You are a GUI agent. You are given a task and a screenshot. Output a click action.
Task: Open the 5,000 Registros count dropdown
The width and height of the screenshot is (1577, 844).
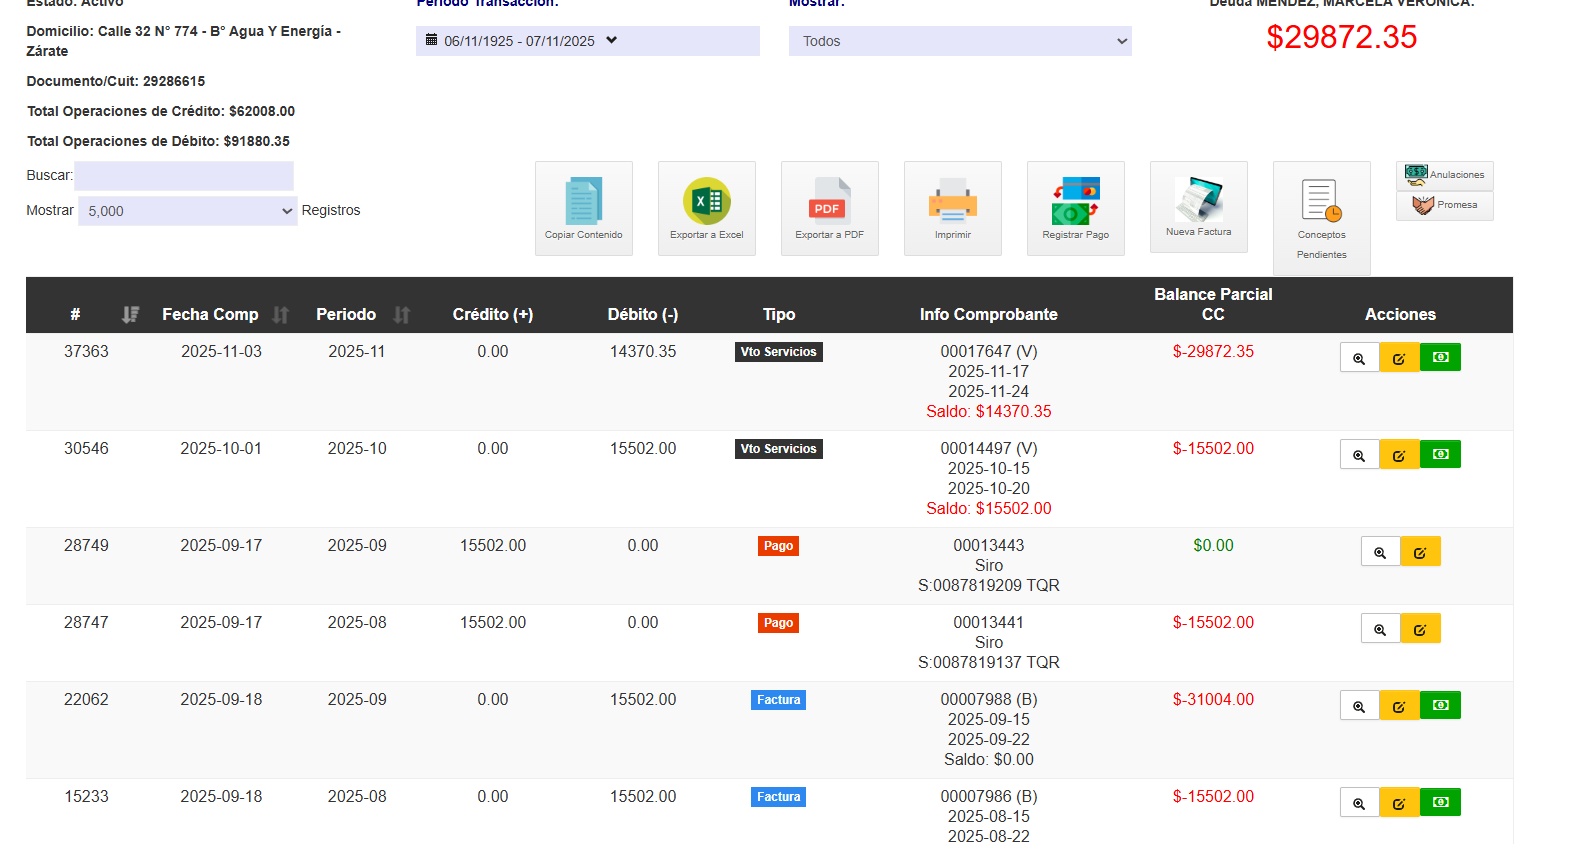(x=188, y=211)
